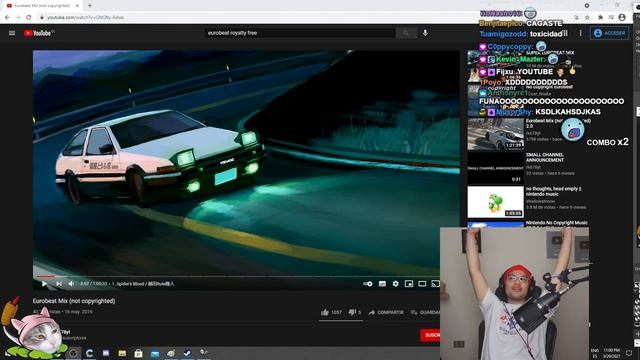
Task: Click the search magnifier button
Action: [x=406, y=33]
